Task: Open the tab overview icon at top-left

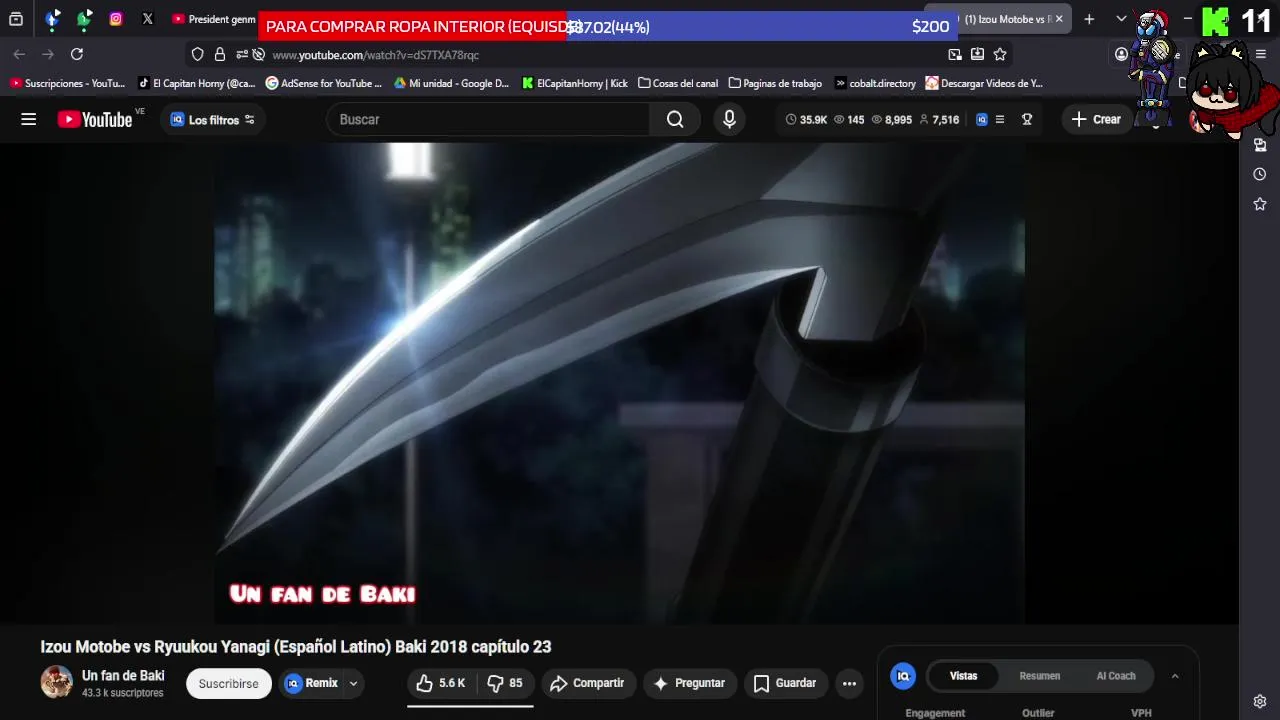Action: pyautogui.click(x=16, y=19)
